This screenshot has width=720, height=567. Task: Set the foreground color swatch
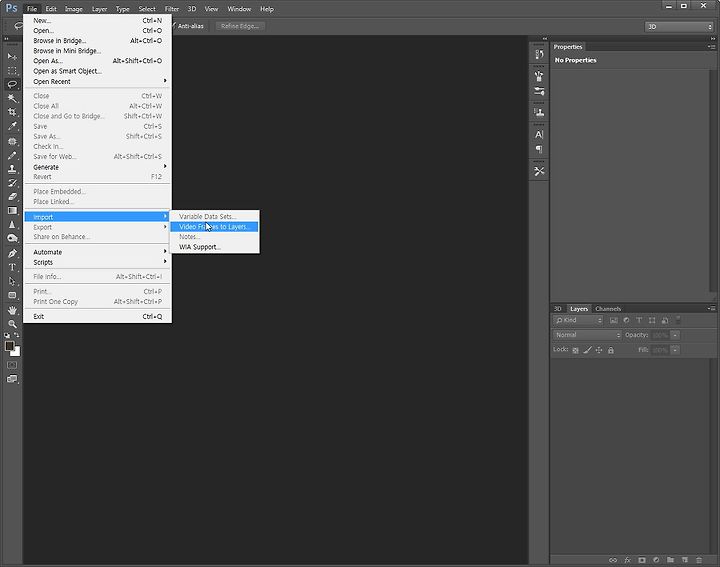tap(9, 346)
